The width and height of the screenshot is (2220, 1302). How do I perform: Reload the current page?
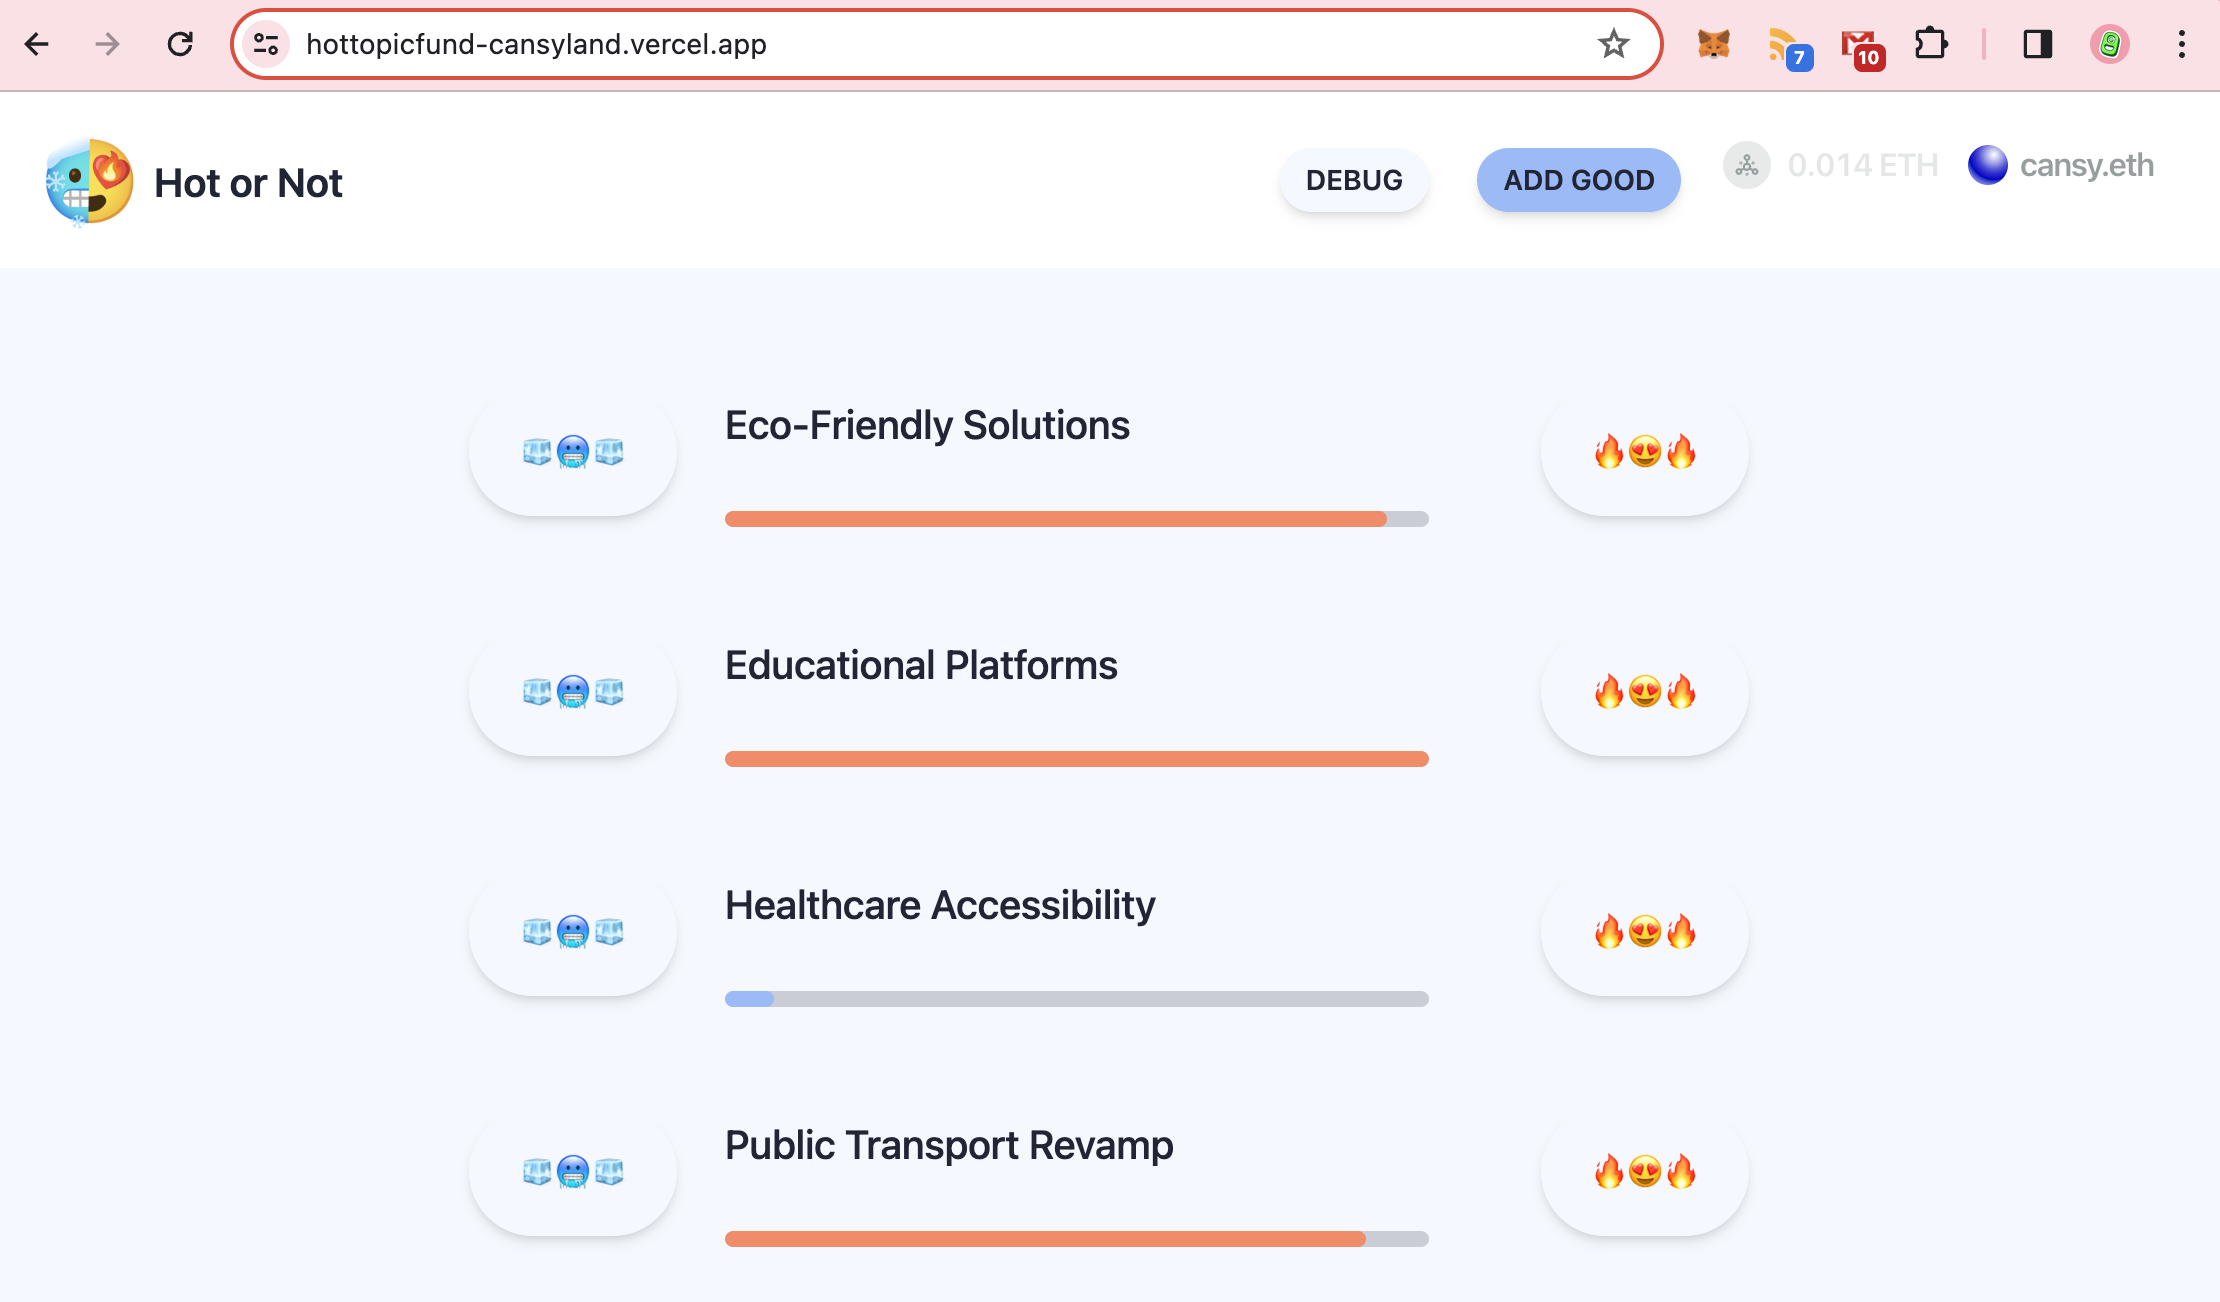click(x=180, y=44)
